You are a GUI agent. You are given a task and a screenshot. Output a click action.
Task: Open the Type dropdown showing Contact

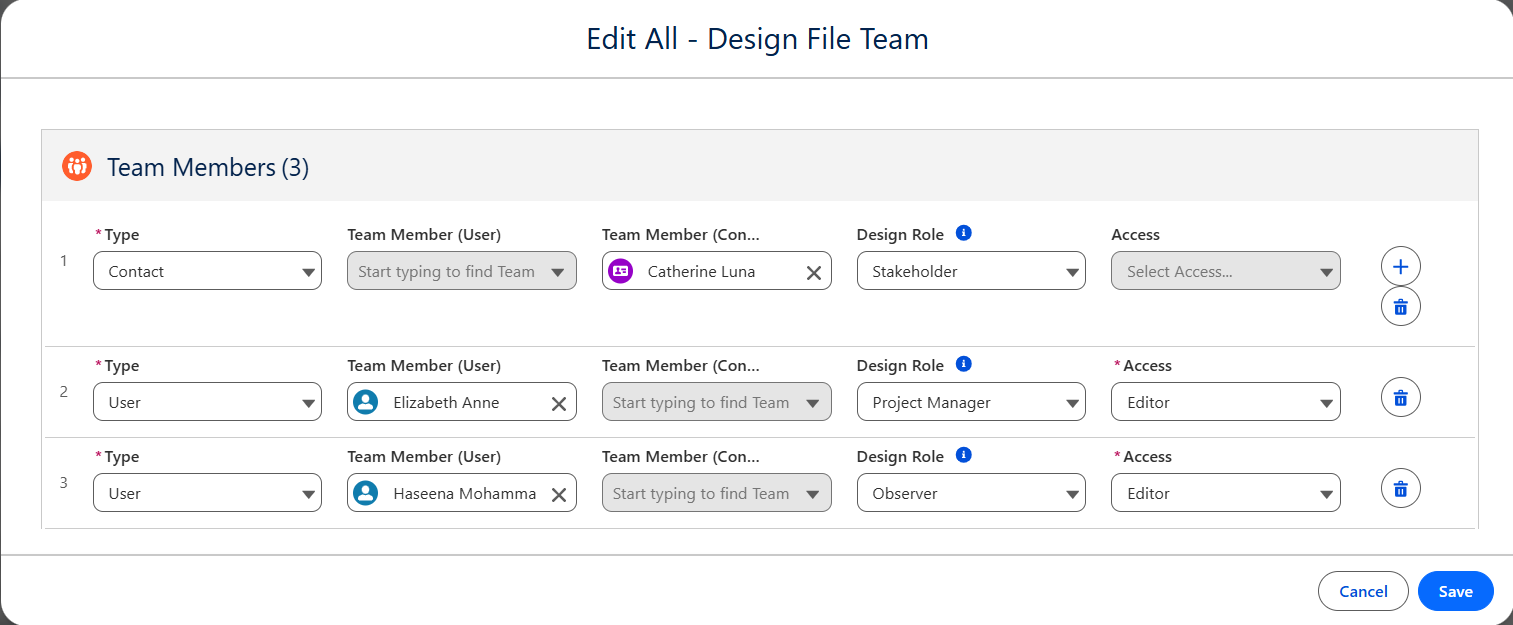[x=207, y=271]
